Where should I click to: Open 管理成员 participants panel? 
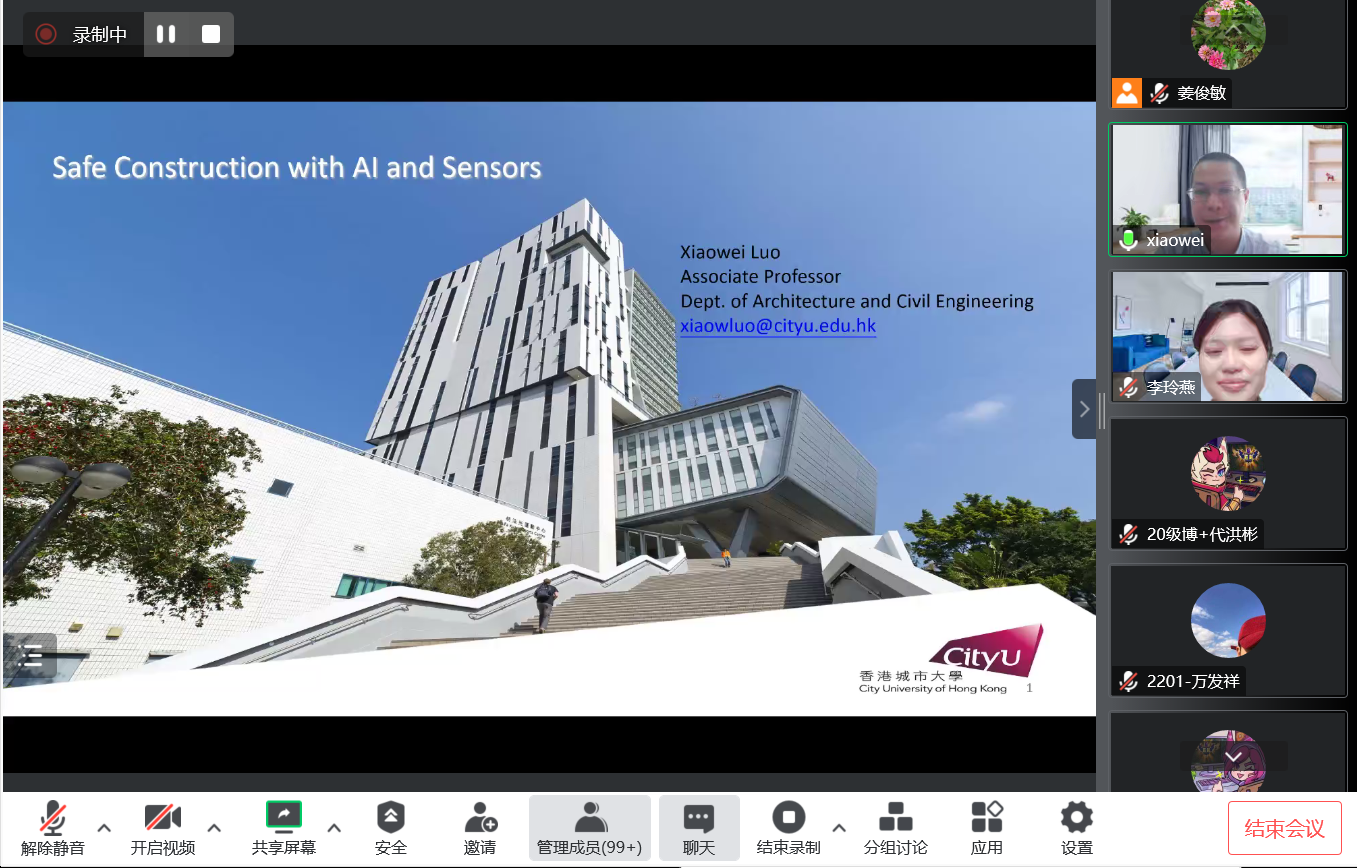pyautogui.click(x=589, y=828)
